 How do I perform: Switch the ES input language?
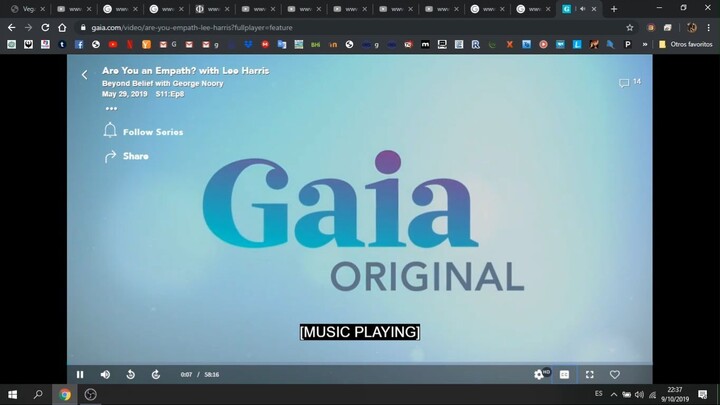598,394
